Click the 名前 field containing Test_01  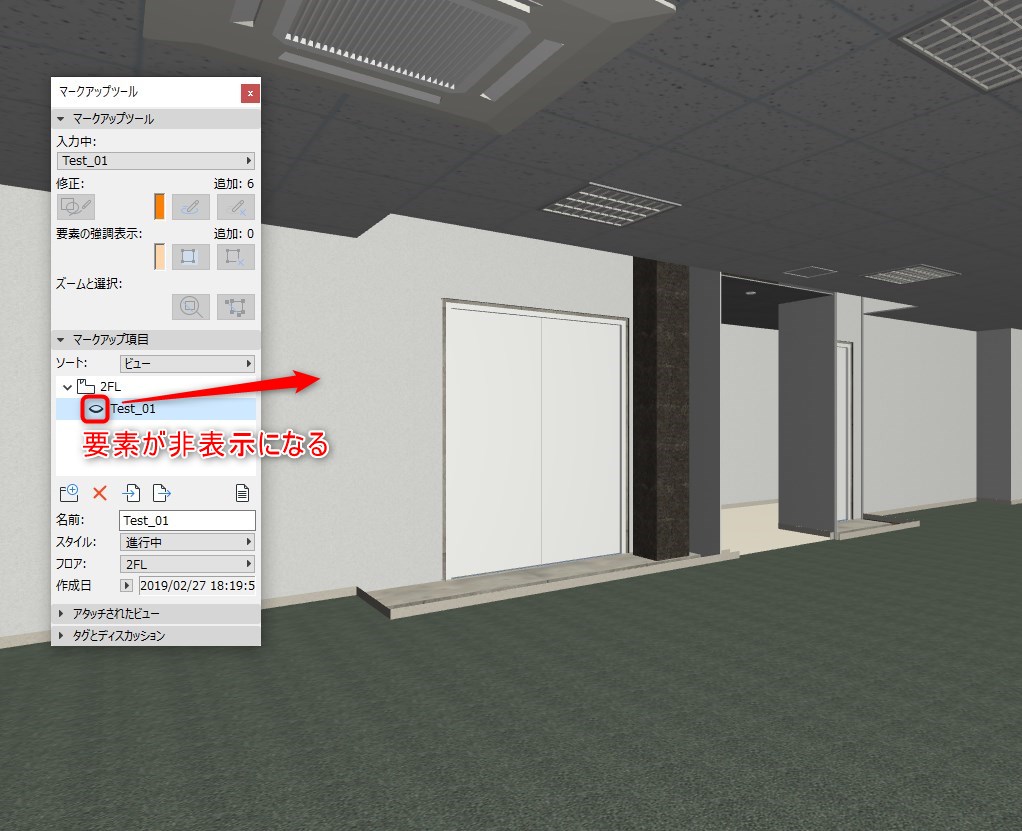(x=187, y=520)
